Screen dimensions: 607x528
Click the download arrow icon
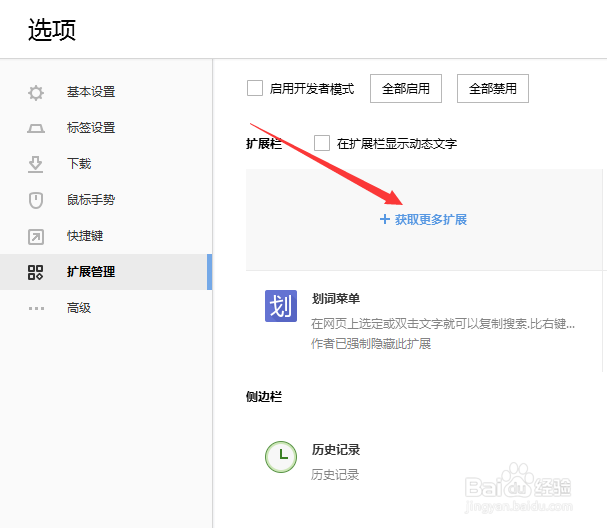(36, 164)
